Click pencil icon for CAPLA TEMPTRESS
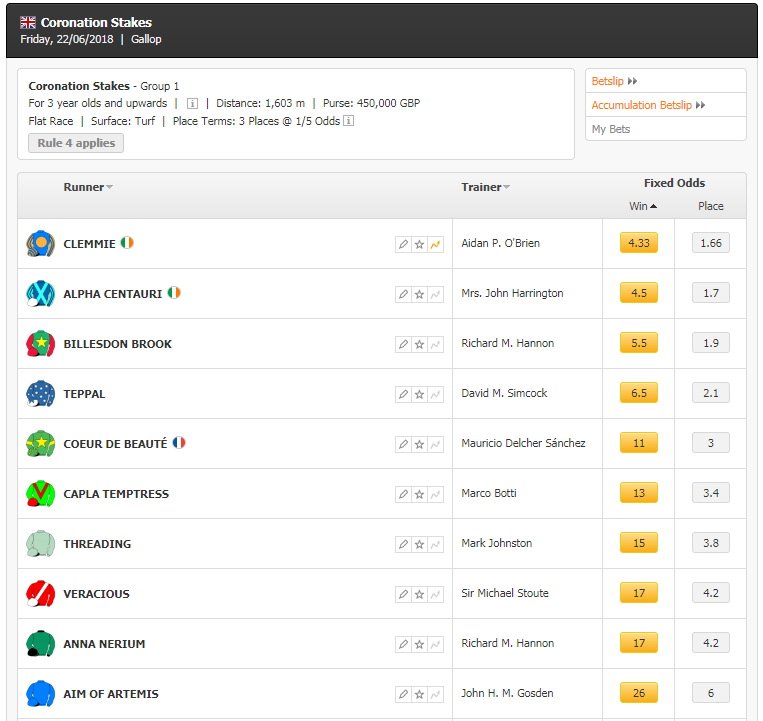Screen dimensions: 763x721 click(x=403, y=494)
